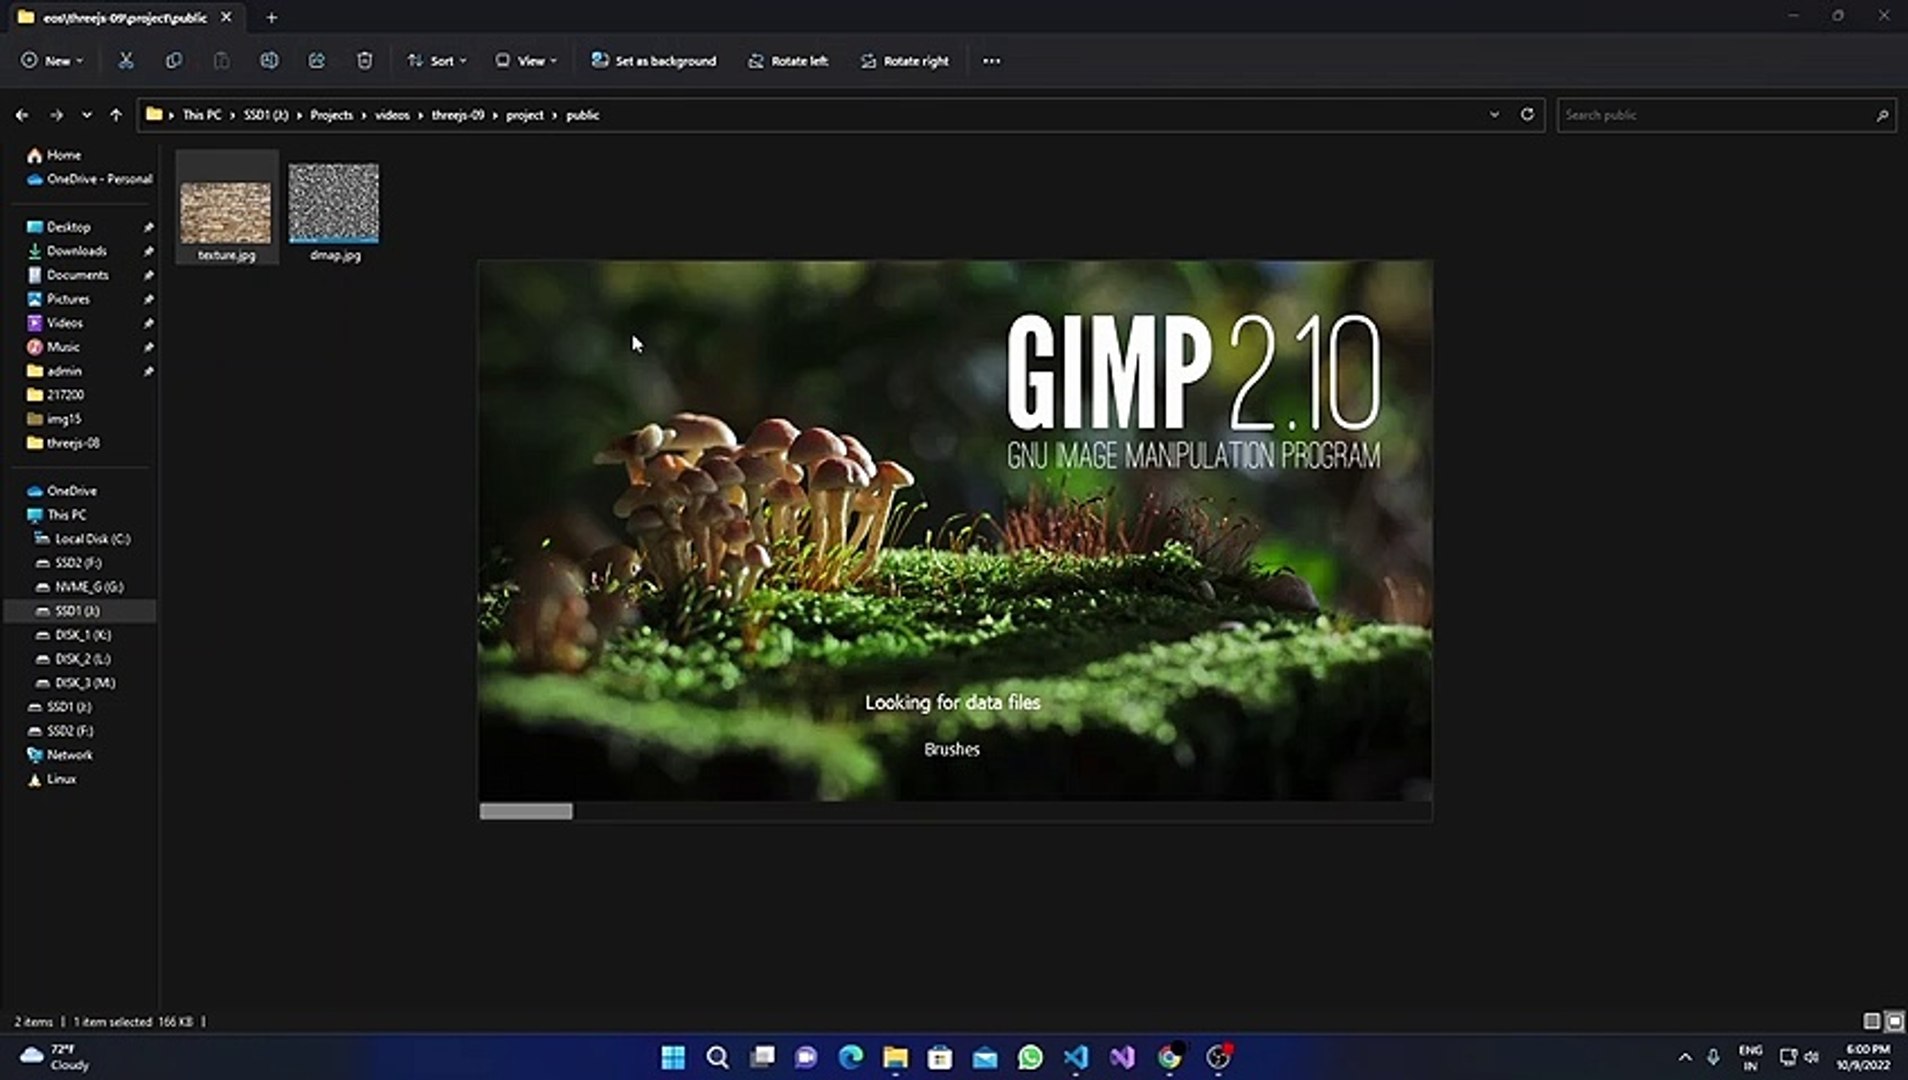
Task: Click the videos breadcrumb in address bar
Action: 392,115
